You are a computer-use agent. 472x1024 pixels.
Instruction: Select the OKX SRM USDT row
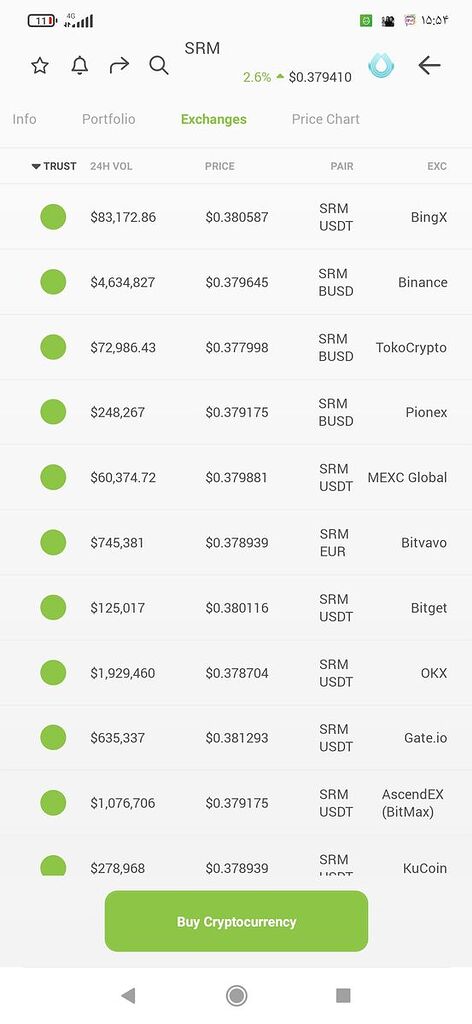(x=236, y=673)
